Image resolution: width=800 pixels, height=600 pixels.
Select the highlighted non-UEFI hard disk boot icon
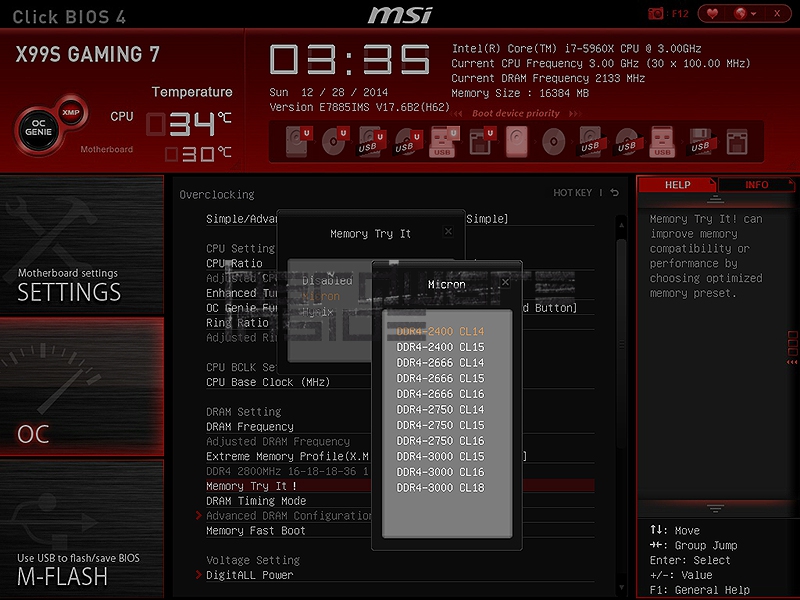click(516, 141)
